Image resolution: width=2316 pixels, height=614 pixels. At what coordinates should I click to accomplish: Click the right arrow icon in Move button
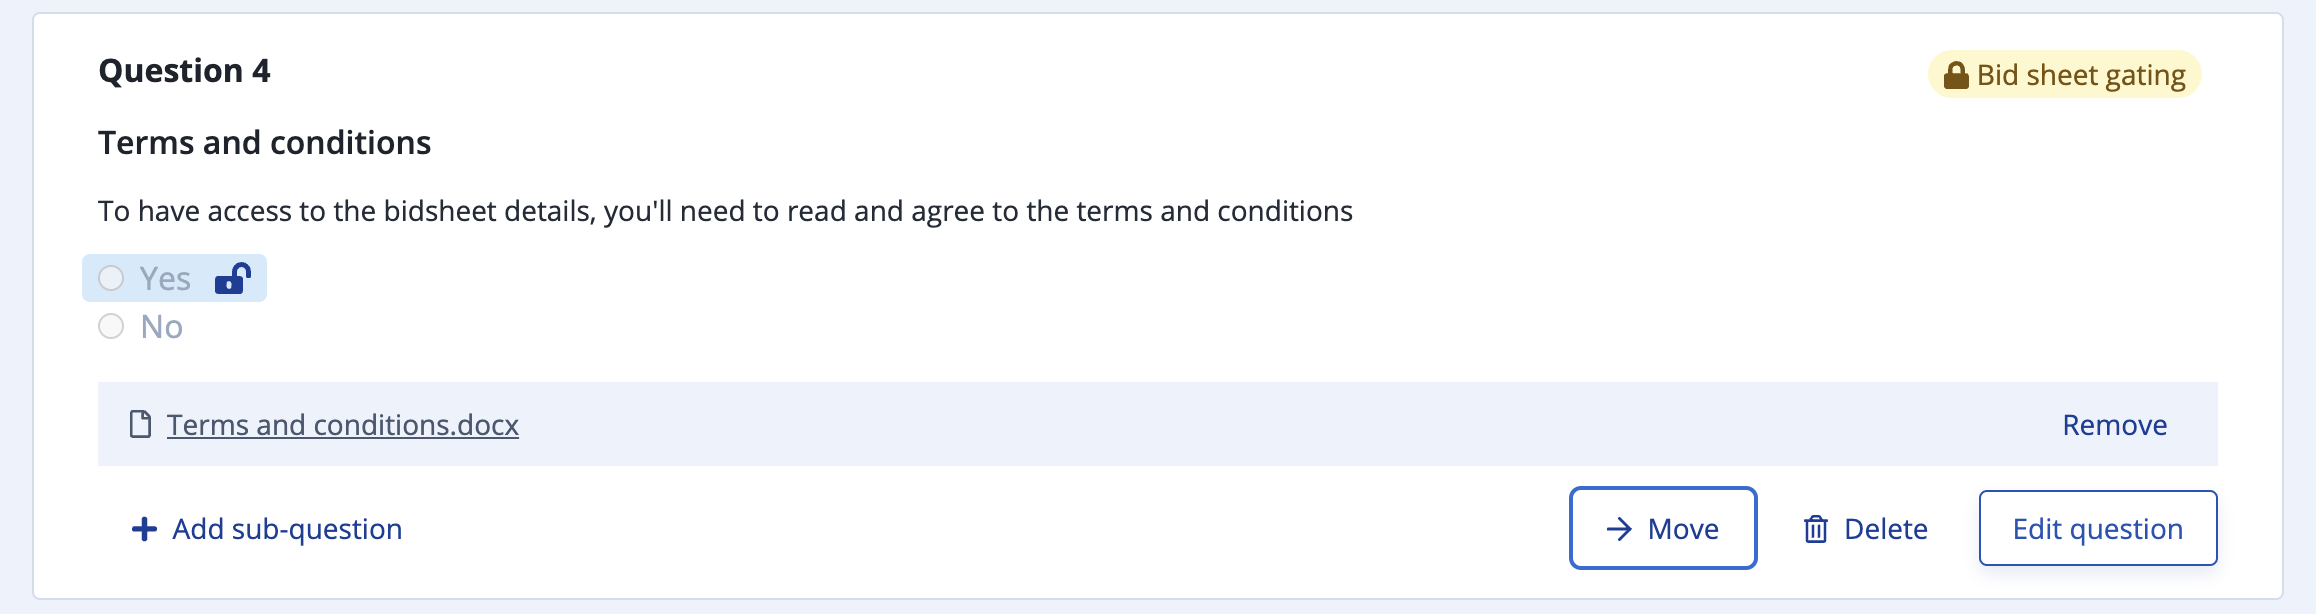[1619, 529]
